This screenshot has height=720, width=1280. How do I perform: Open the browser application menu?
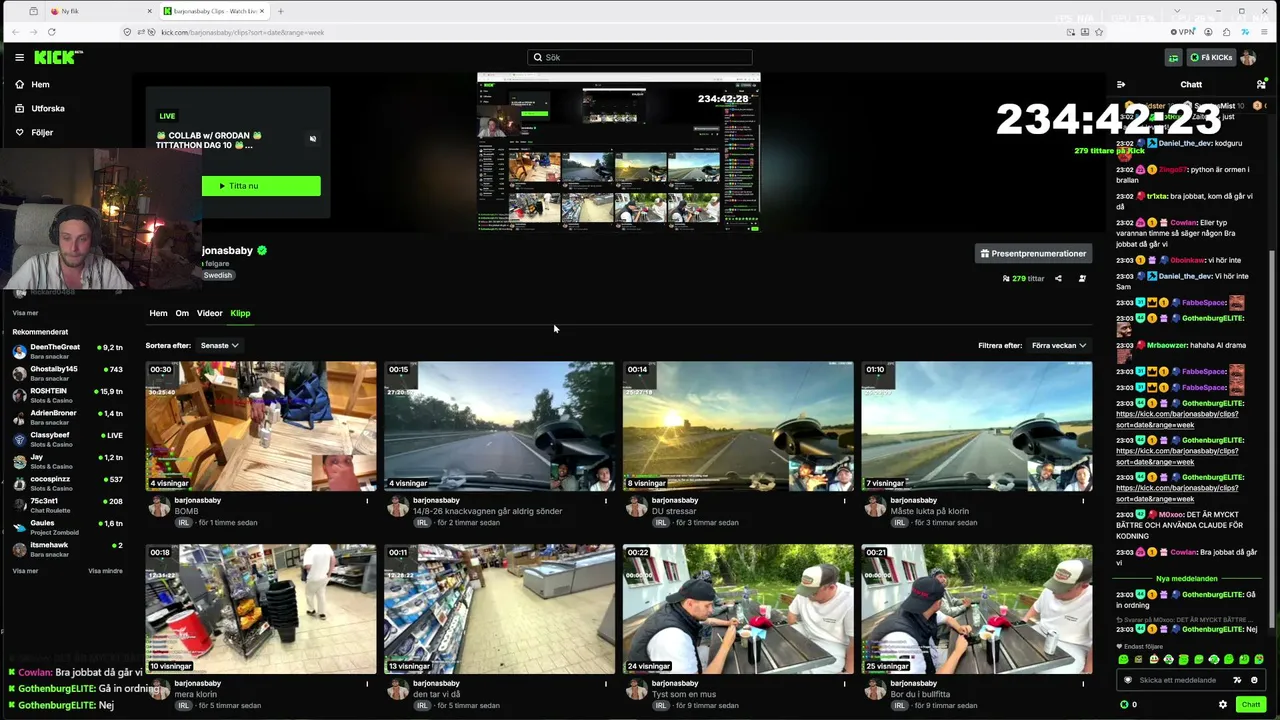coord(1263,32)
